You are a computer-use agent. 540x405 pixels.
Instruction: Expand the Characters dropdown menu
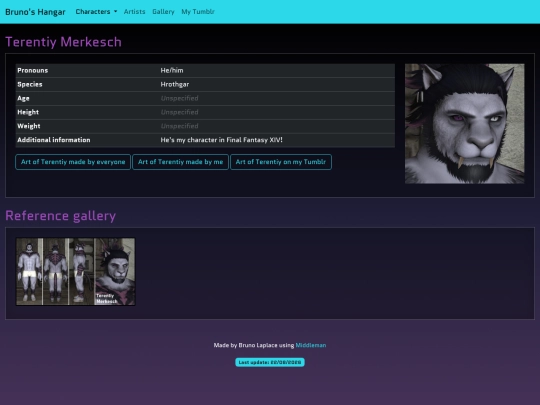click(x=96, y=12)
